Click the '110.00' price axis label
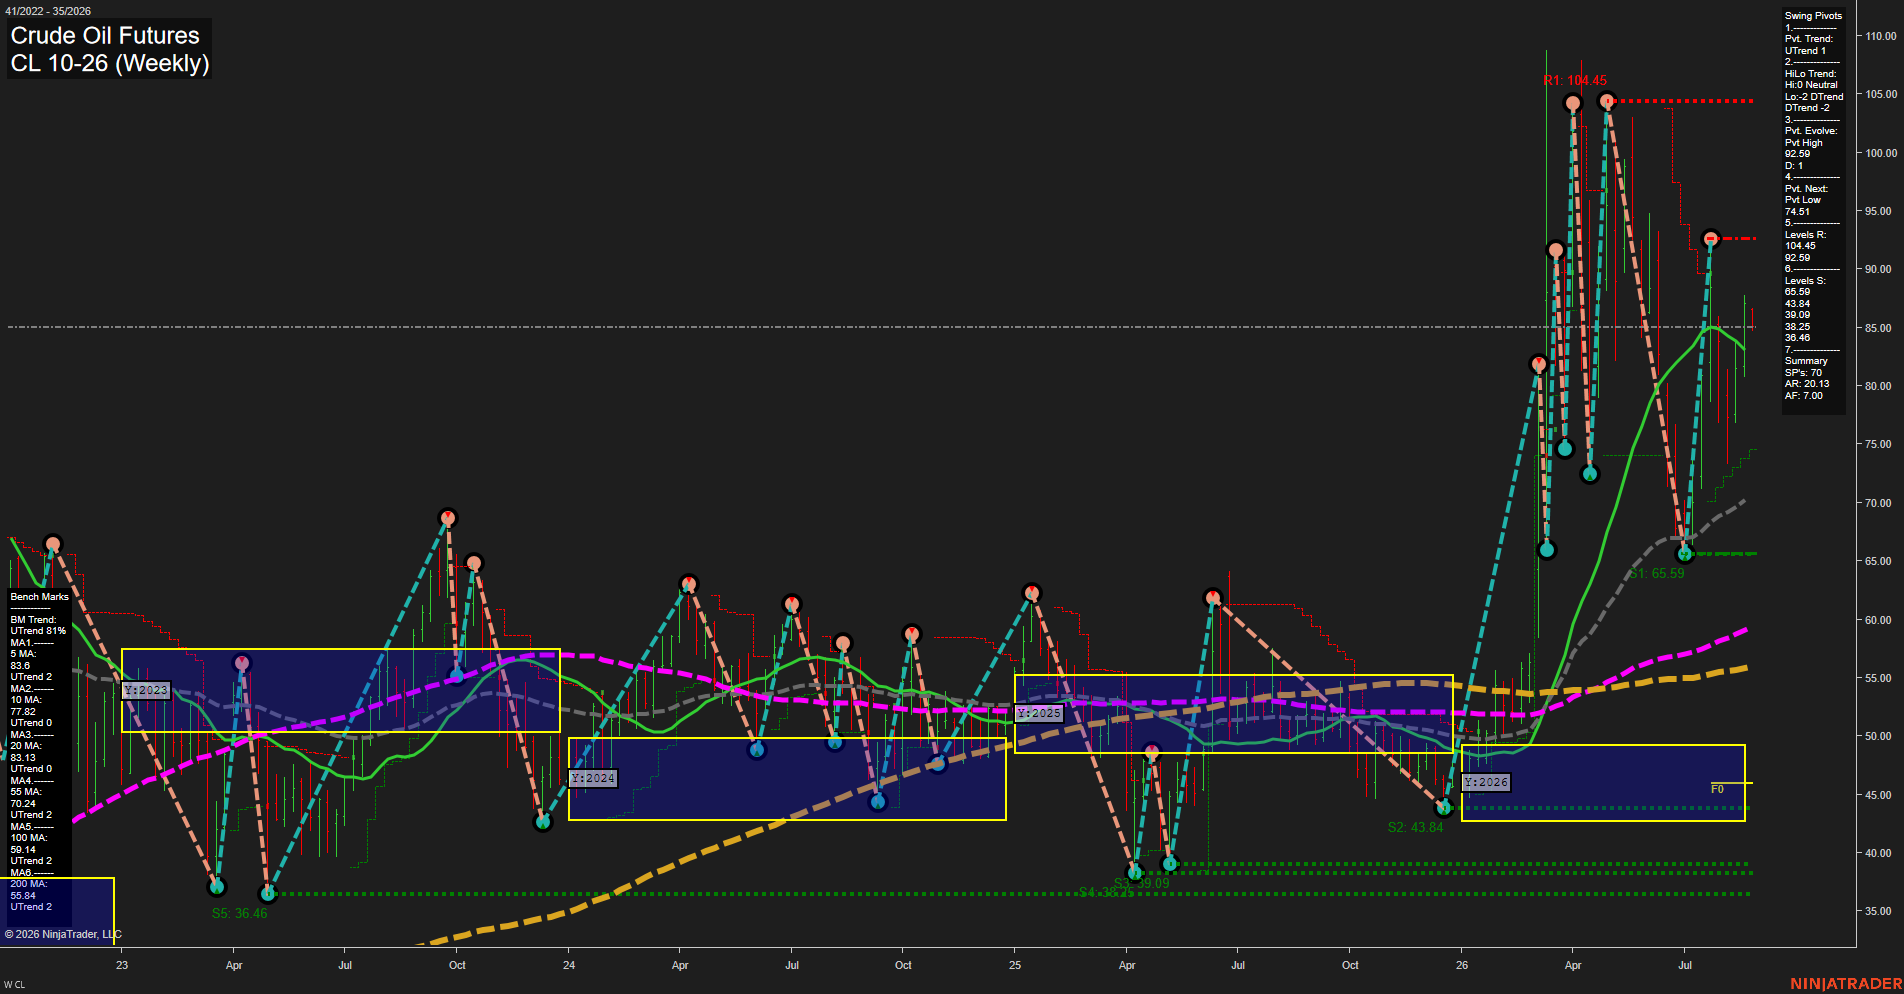The height and width of the screenshot is (994, 1904). 1881,36
